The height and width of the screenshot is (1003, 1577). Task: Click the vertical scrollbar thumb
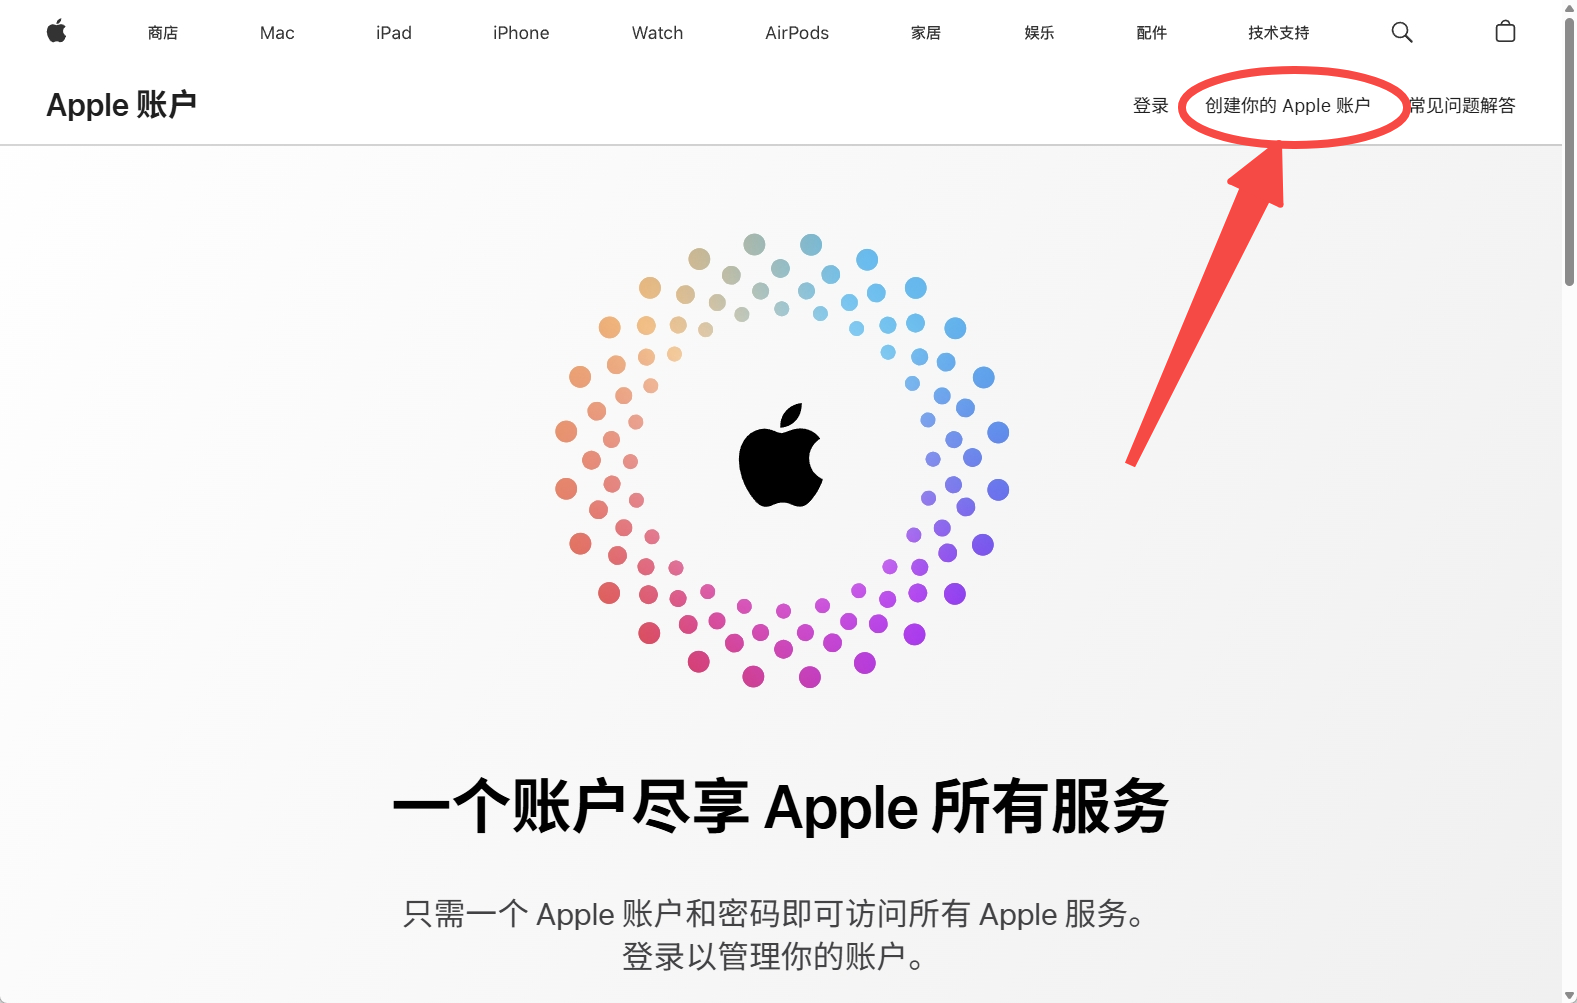pyautogui.click(x=1569, y=150)
